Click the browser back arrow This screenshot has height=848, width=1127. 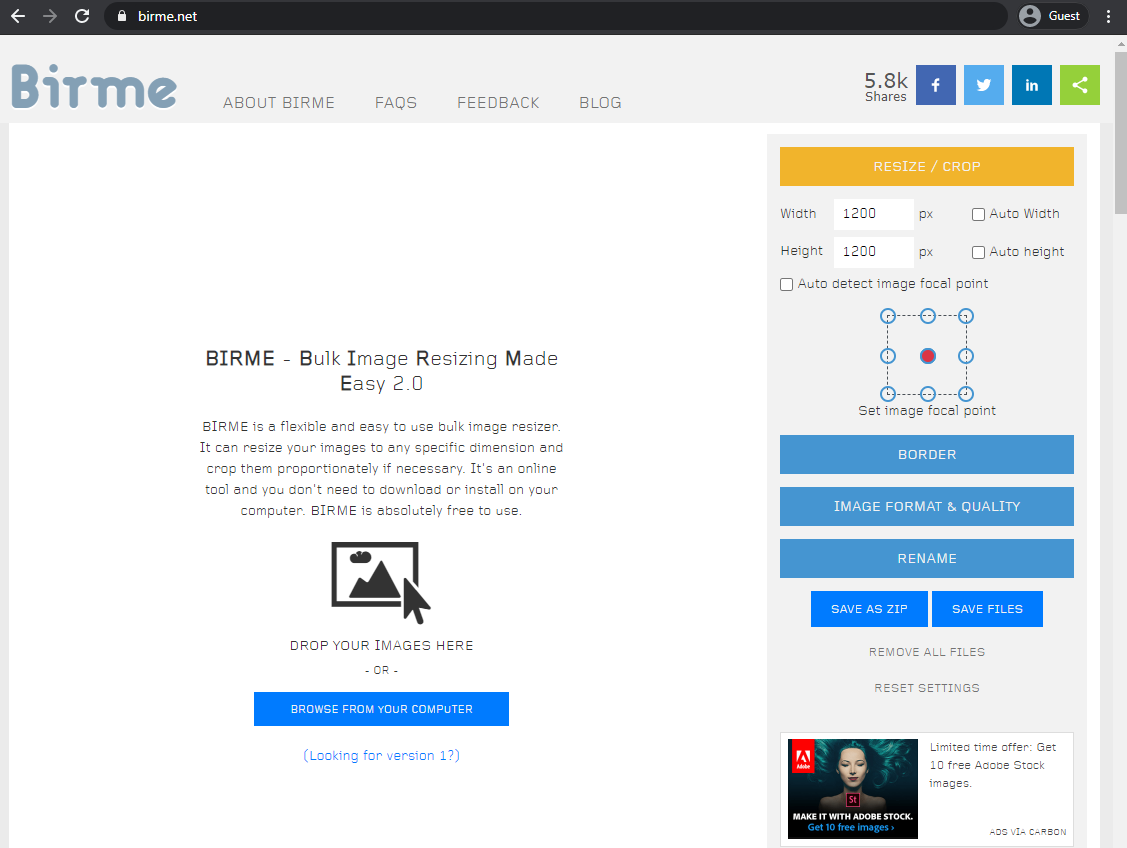[x=18, y=16]
